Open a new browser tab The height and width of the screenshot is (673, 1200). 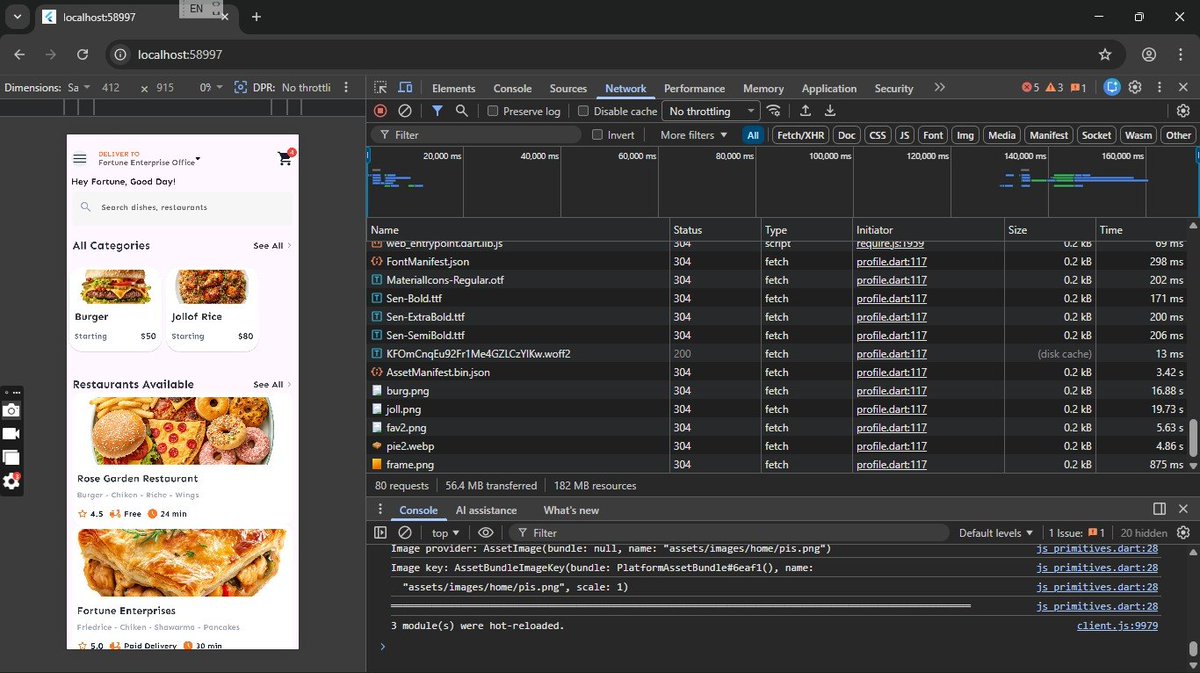click(256, 17)
